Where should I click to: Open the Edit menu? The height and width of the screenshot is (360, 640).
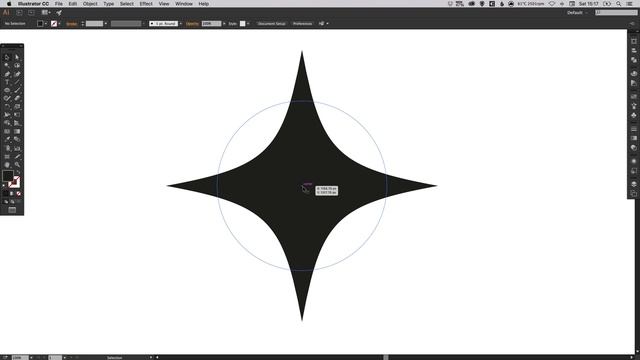pyautogui.click(x=73, y=4)
